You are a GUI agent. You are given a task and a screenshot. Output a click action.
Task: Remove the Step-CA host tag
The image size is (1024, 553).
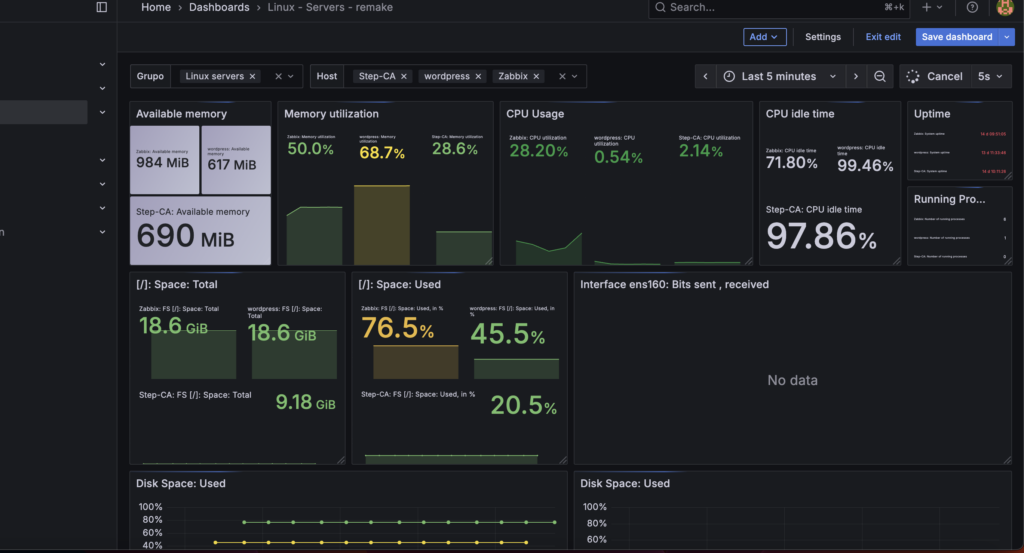coord(405,77)
